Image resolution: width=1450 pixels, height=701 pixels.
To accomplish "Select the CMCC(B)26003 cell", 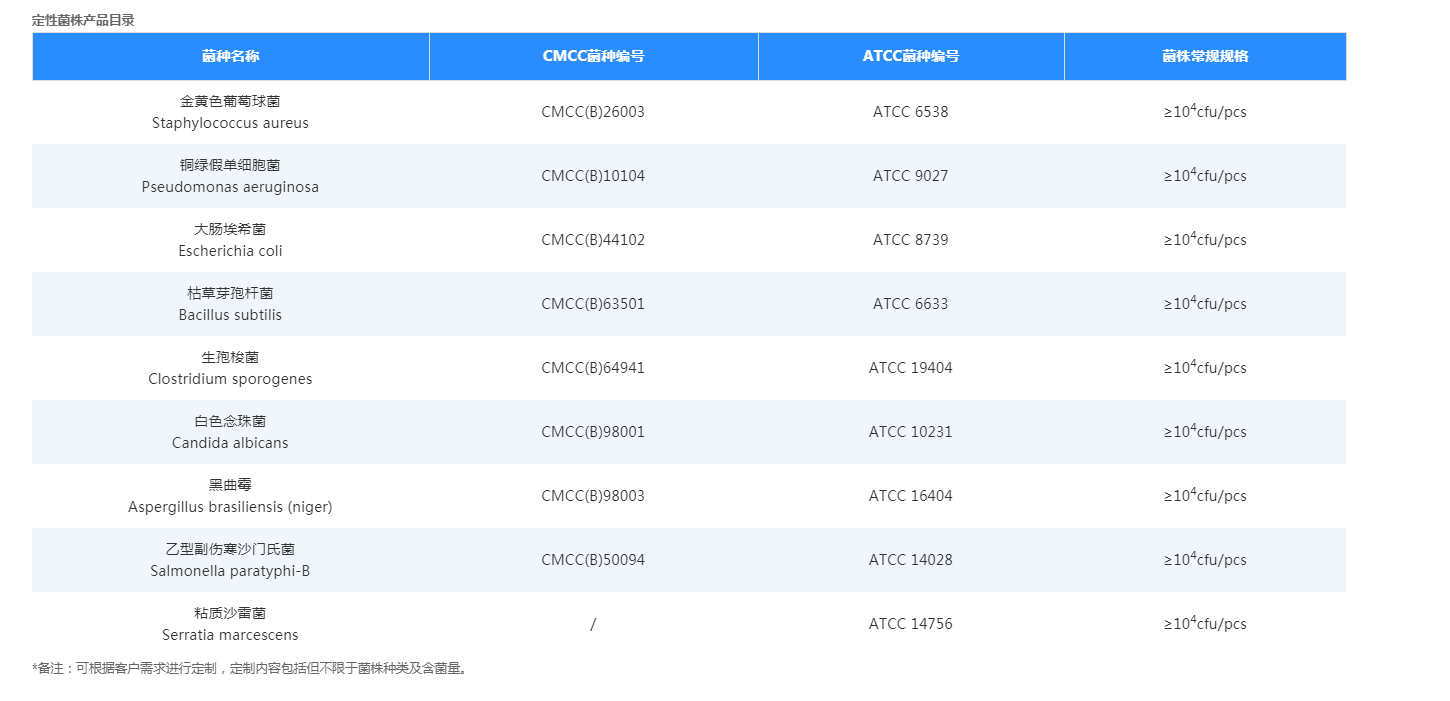I will click(x=593, y=112).
